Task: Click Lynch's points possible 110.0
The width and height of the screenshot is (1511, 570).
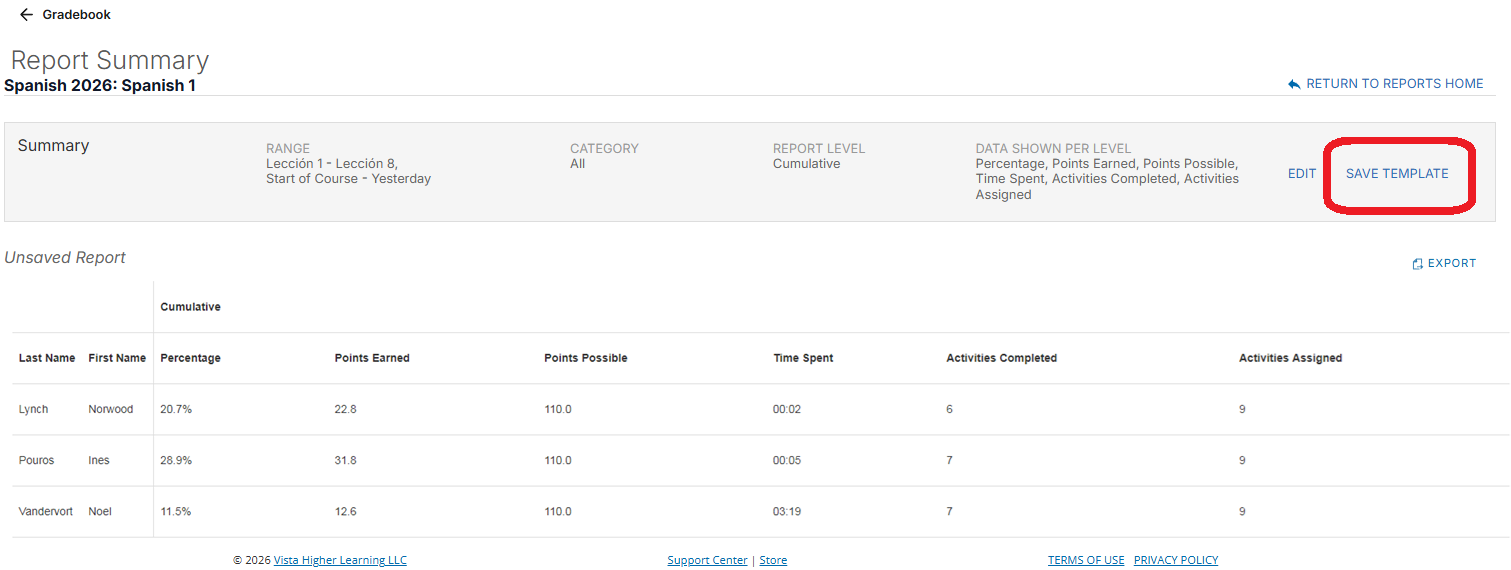Action: point(558,410)
